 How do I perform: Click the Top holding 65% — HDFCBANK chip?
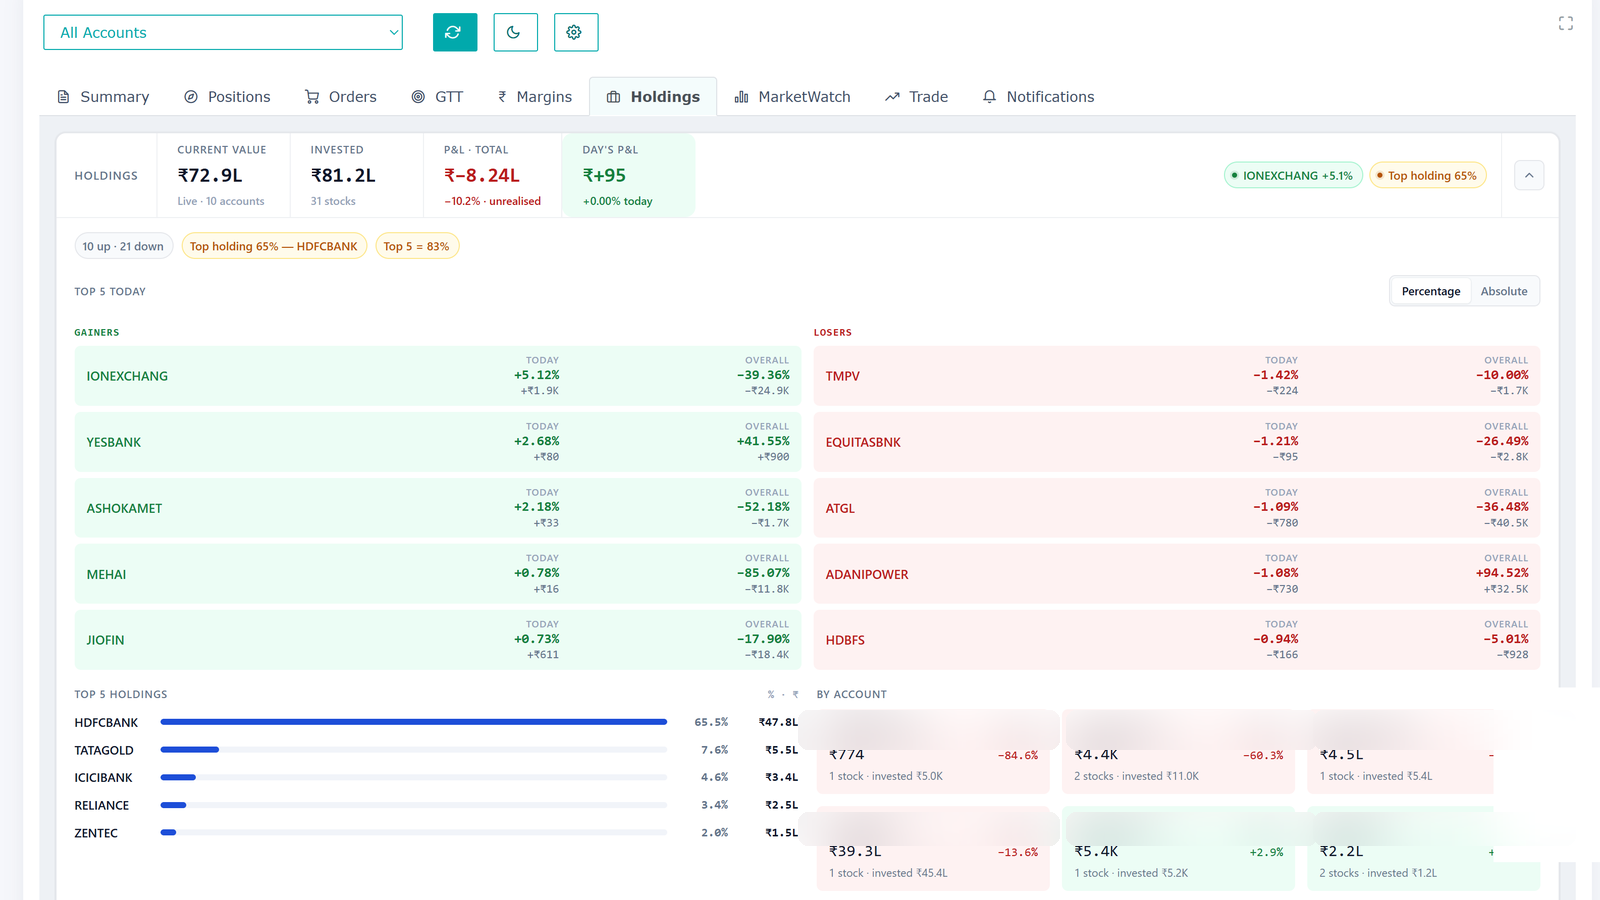(x=274, y=246)
